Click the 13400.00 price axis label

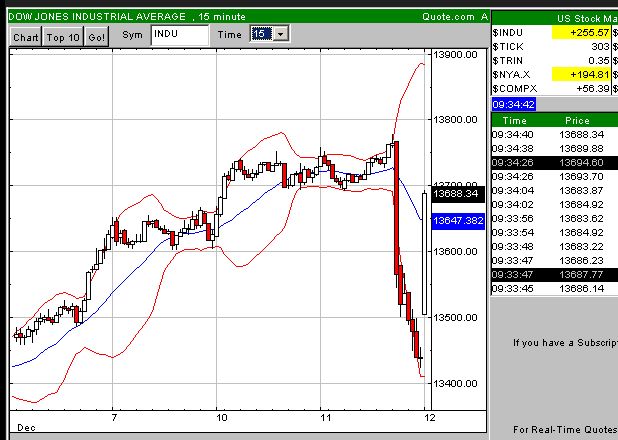click(455, 383)
